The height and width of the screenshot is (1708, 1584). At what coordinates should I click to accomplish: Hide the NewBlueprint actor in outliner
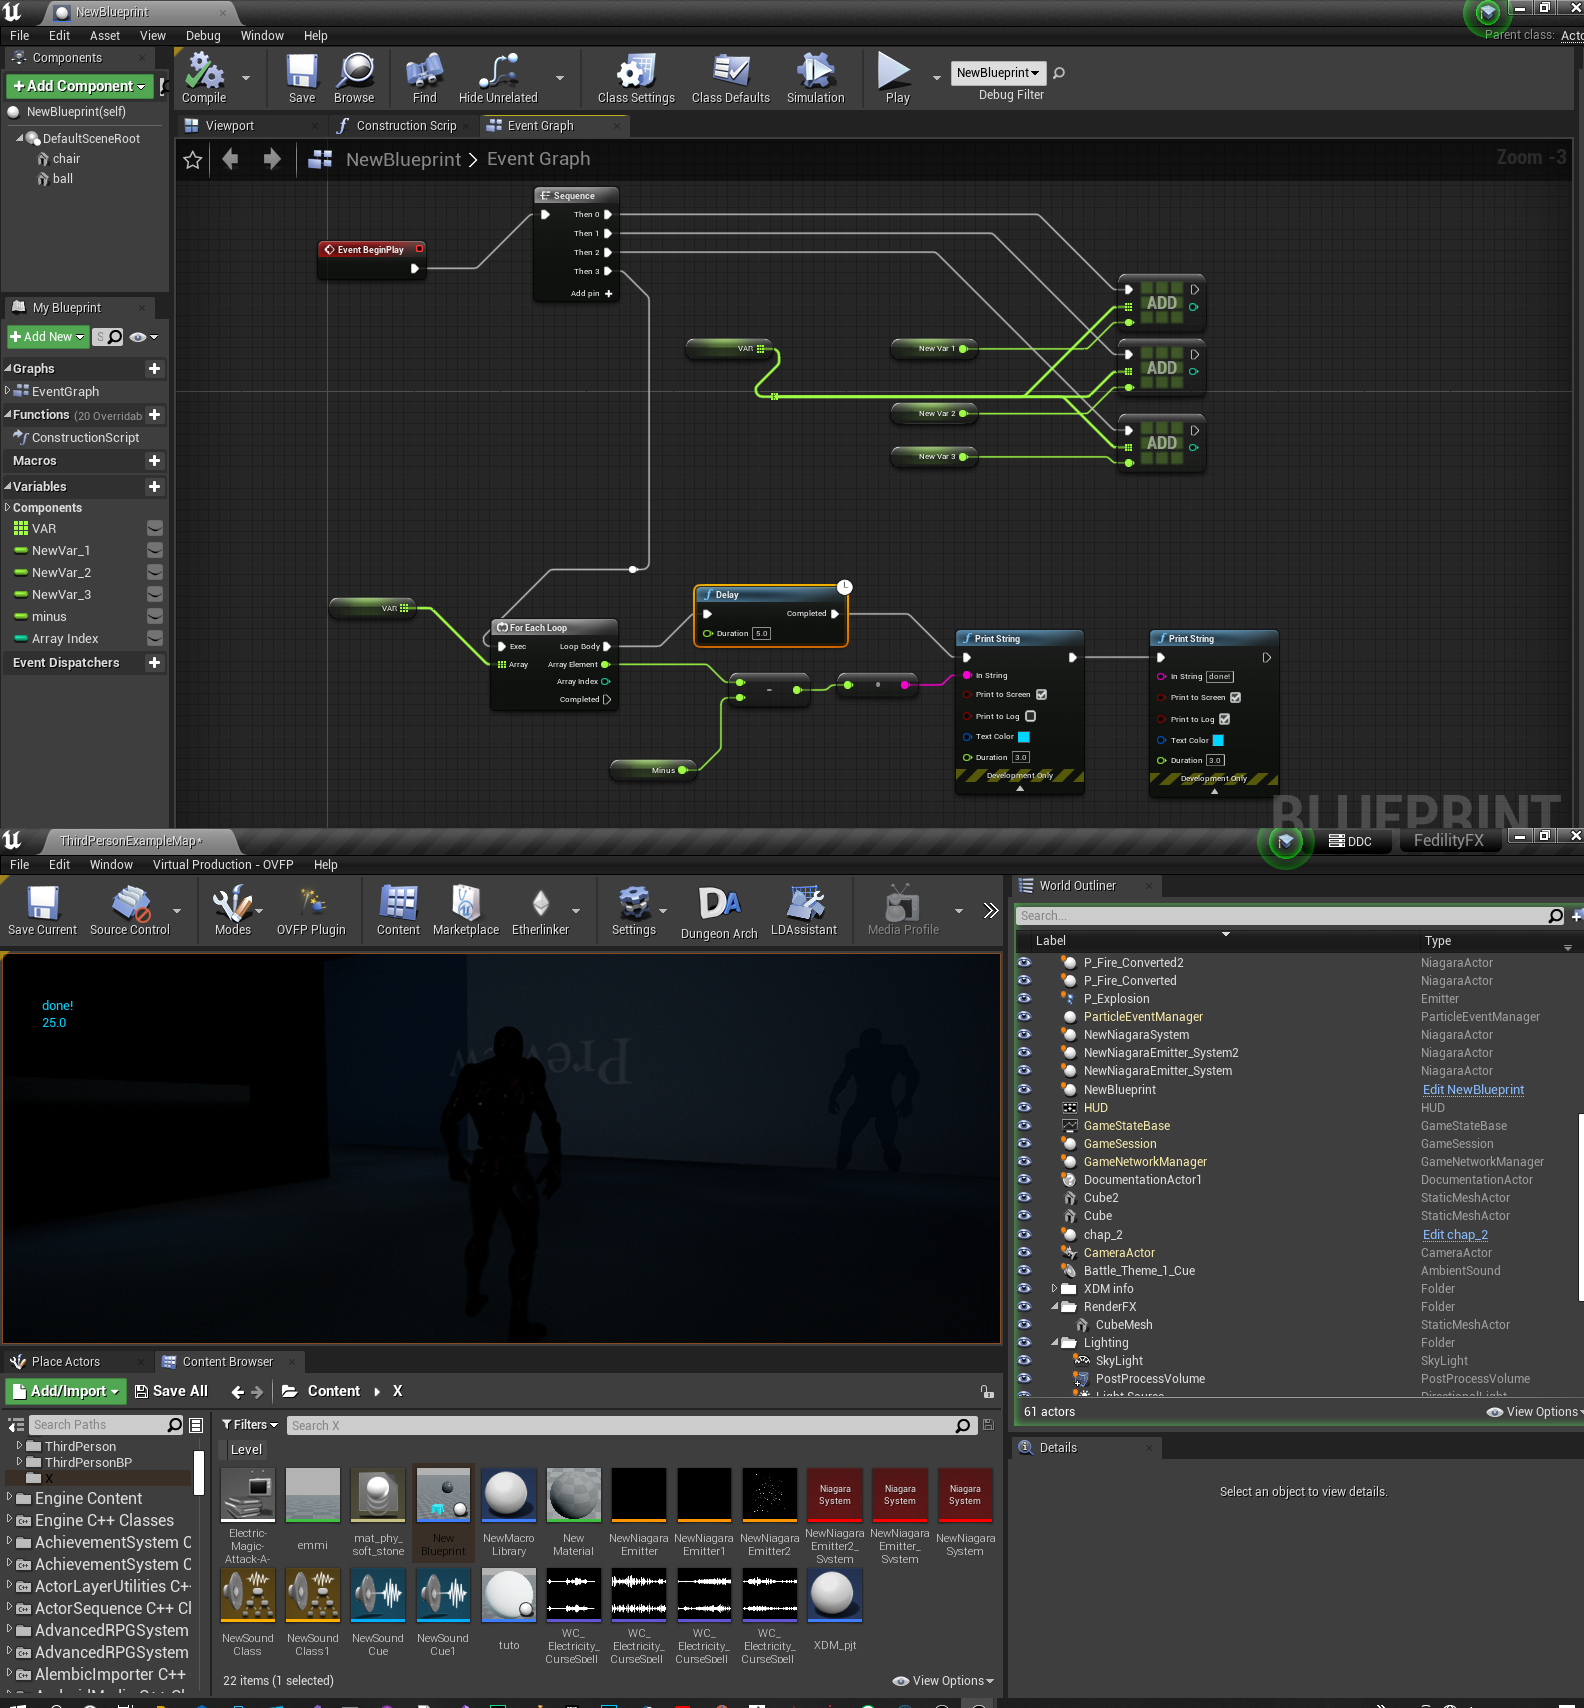(1024, 1089)
